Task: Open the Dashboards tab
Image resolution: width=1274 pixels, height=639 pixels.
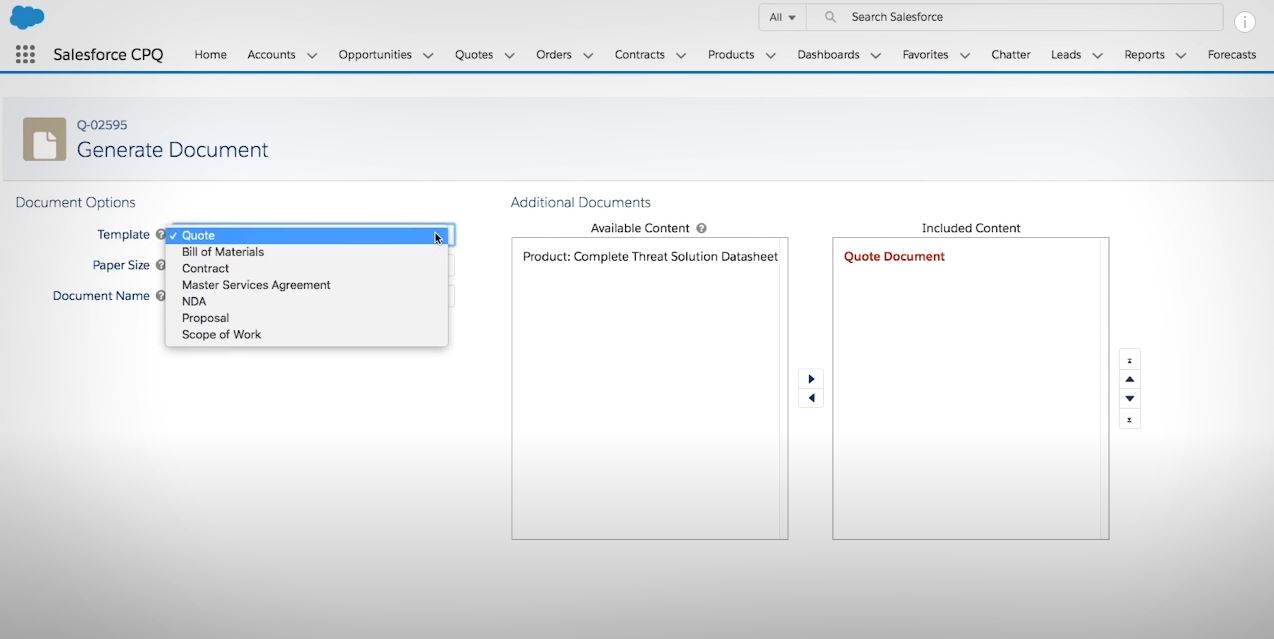Action: coord(828,55)
